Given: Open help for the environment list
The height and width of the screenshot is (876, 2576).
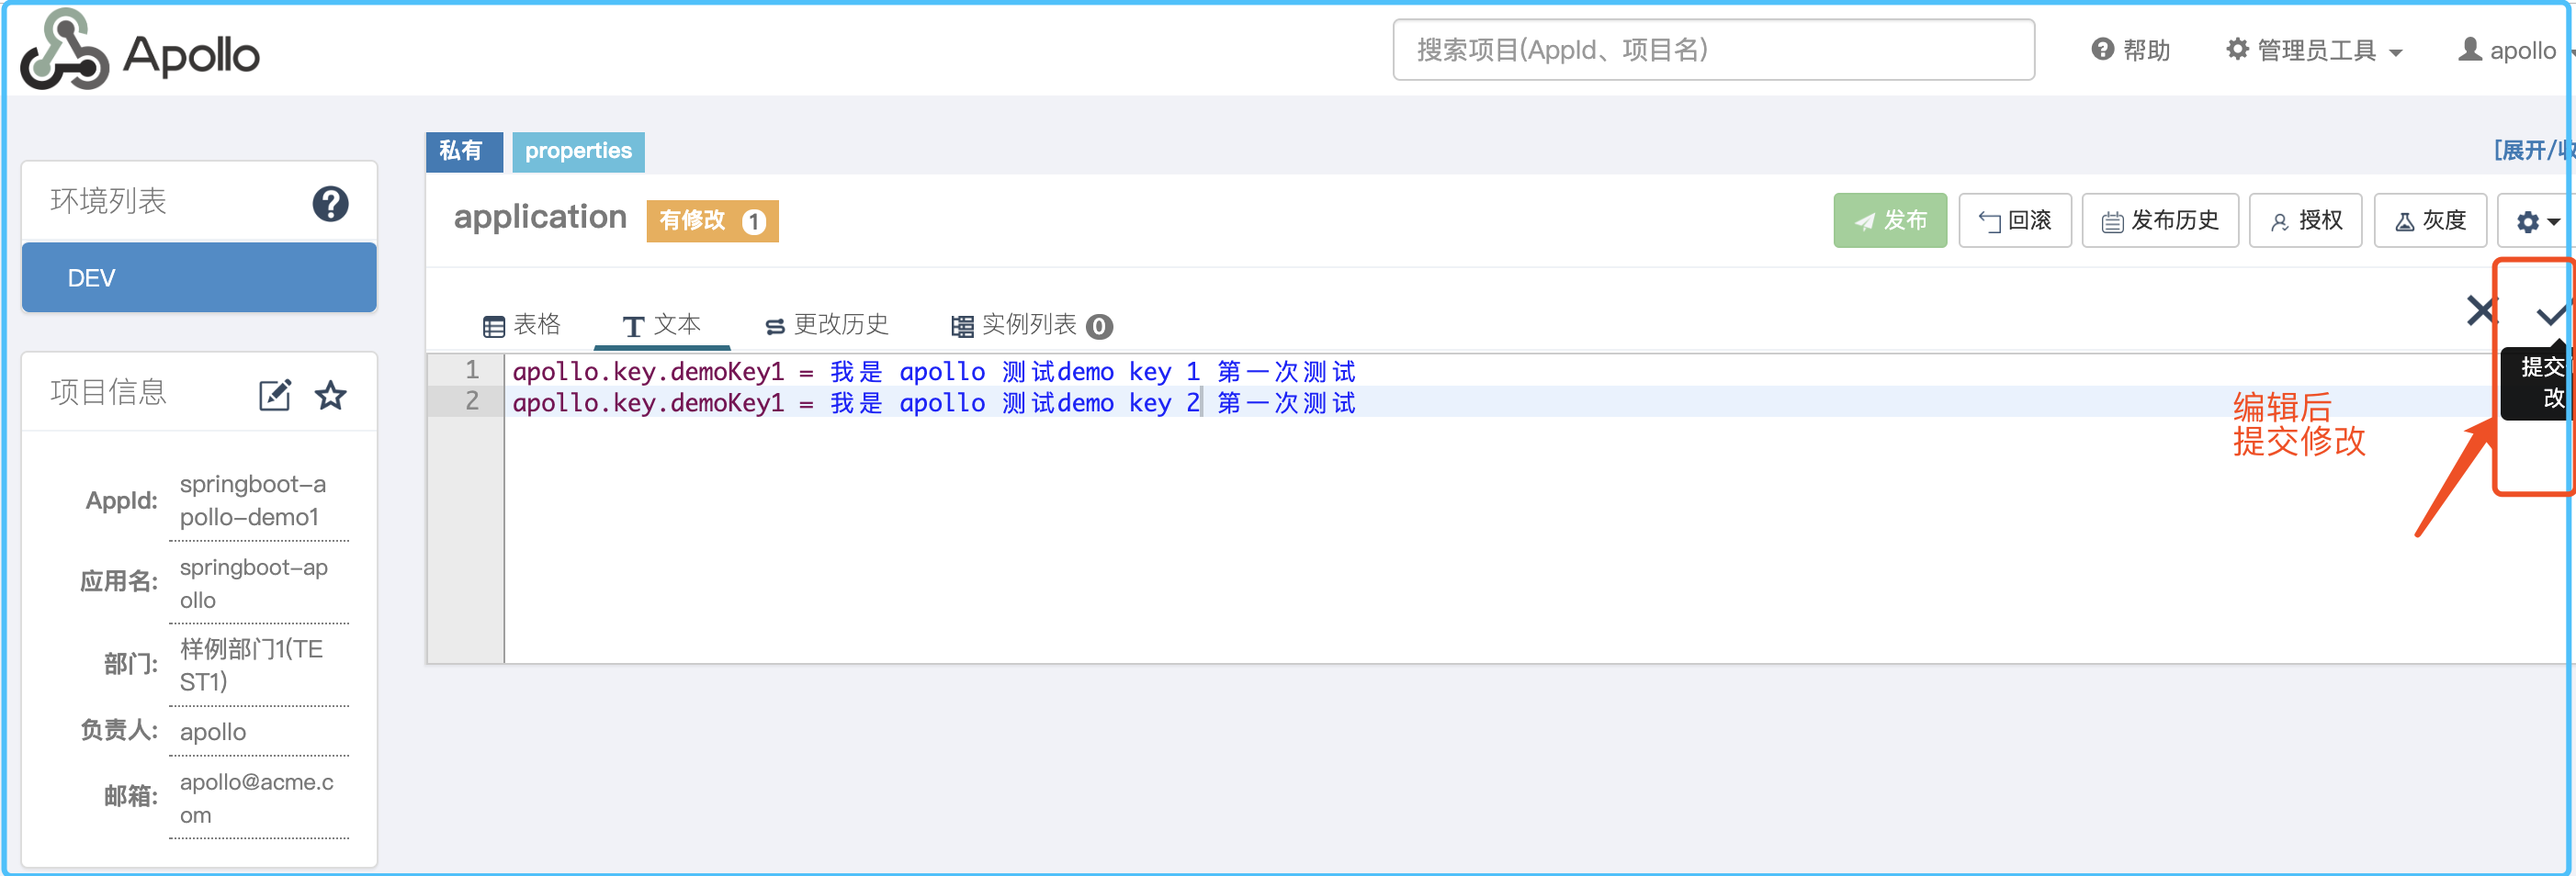Looking at the screenshot, I should tap(330, 203).
